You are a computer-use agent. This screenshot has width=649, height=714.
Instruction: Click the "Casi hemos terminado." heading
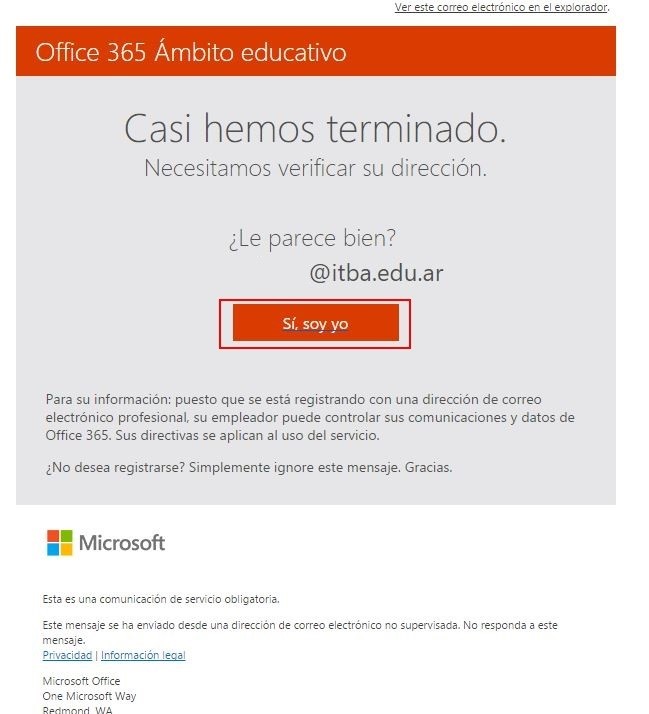315,129
